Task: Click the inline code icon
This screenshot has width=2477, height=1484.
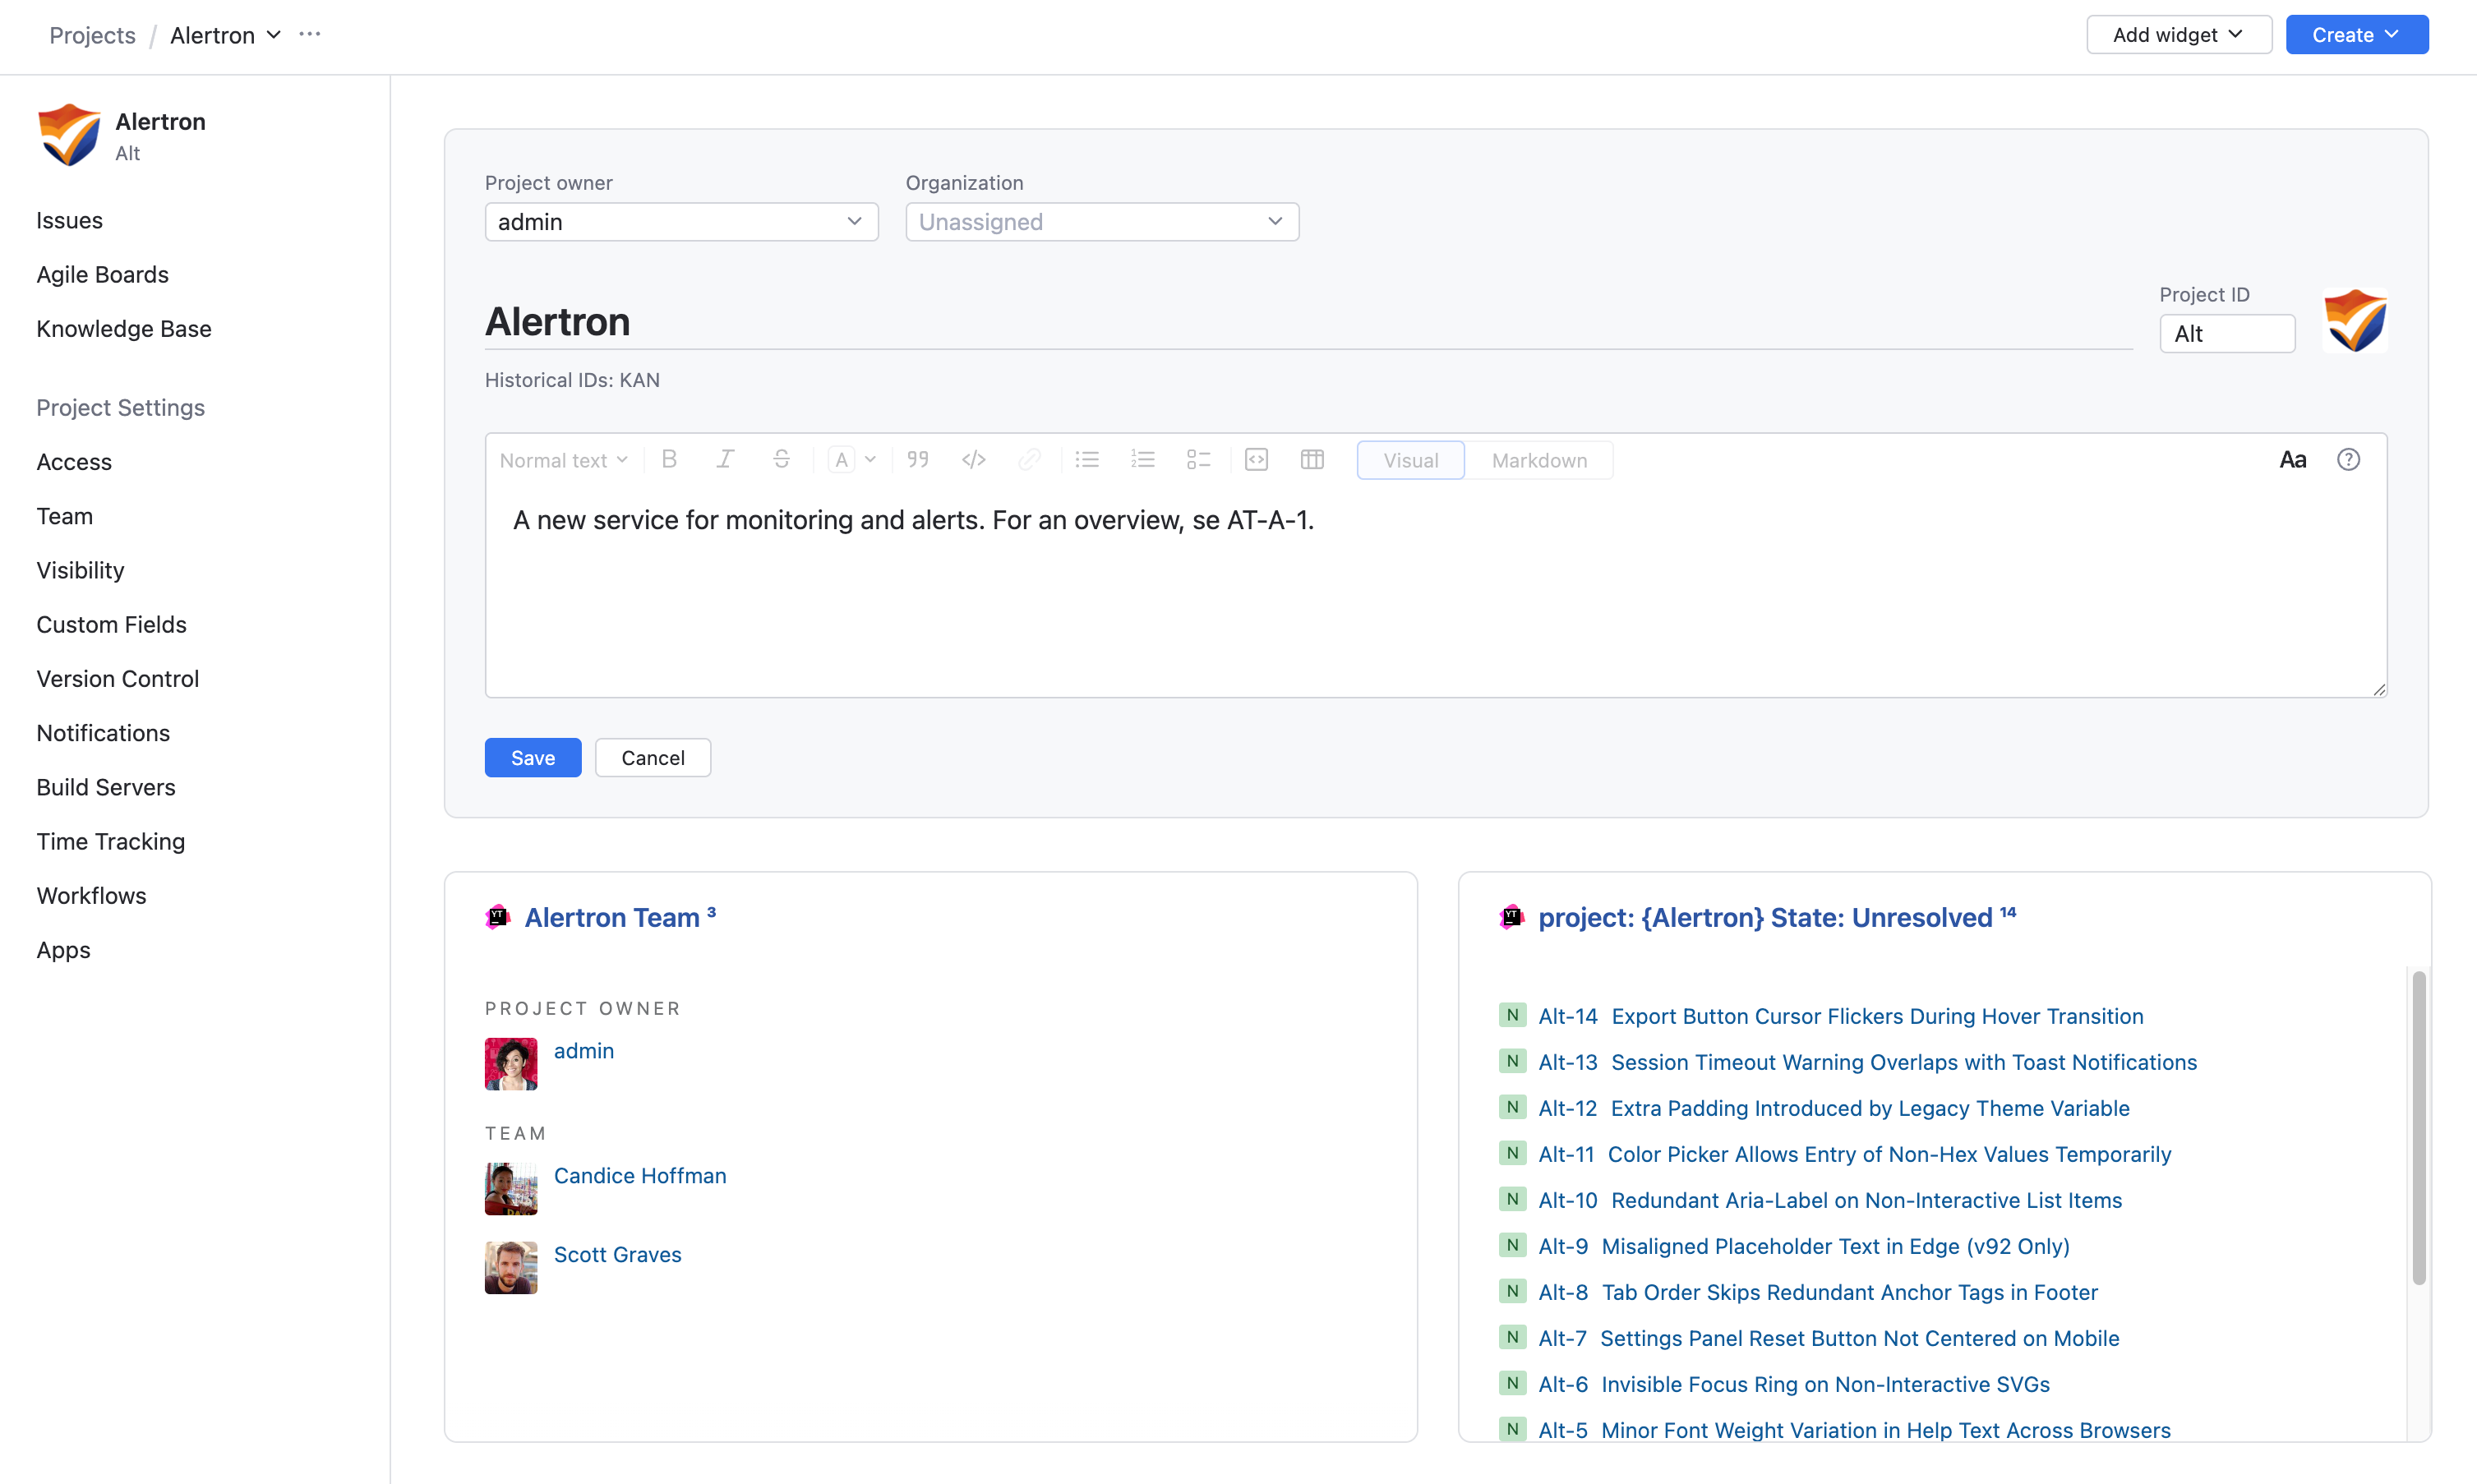Action: click(x=973, y=460)
